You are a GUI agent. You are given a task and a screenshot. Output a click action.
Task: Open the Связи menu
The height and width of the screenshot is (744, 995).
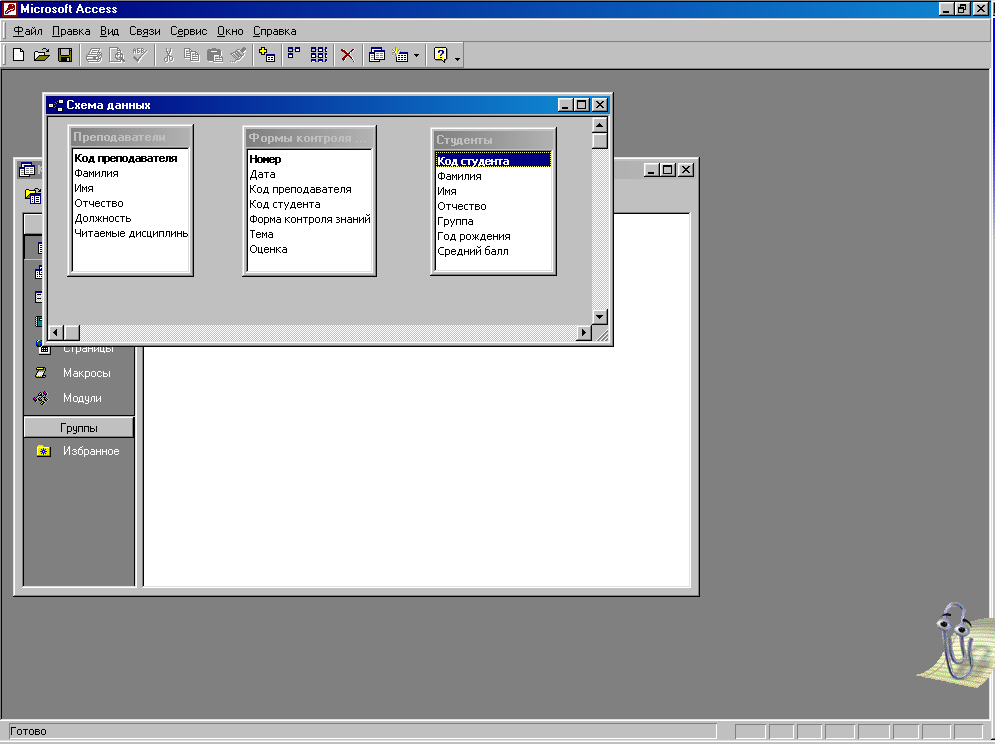tap(145, 31)
